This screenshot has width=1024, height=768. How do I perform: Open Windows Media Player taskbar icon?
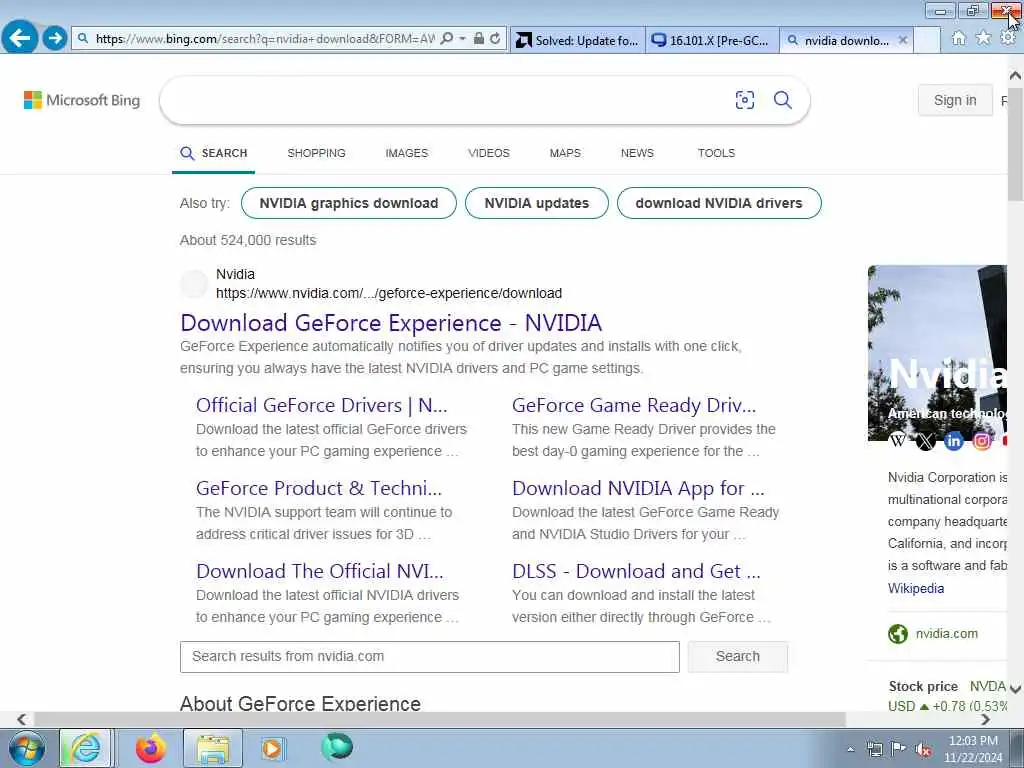tap(272, 748)
